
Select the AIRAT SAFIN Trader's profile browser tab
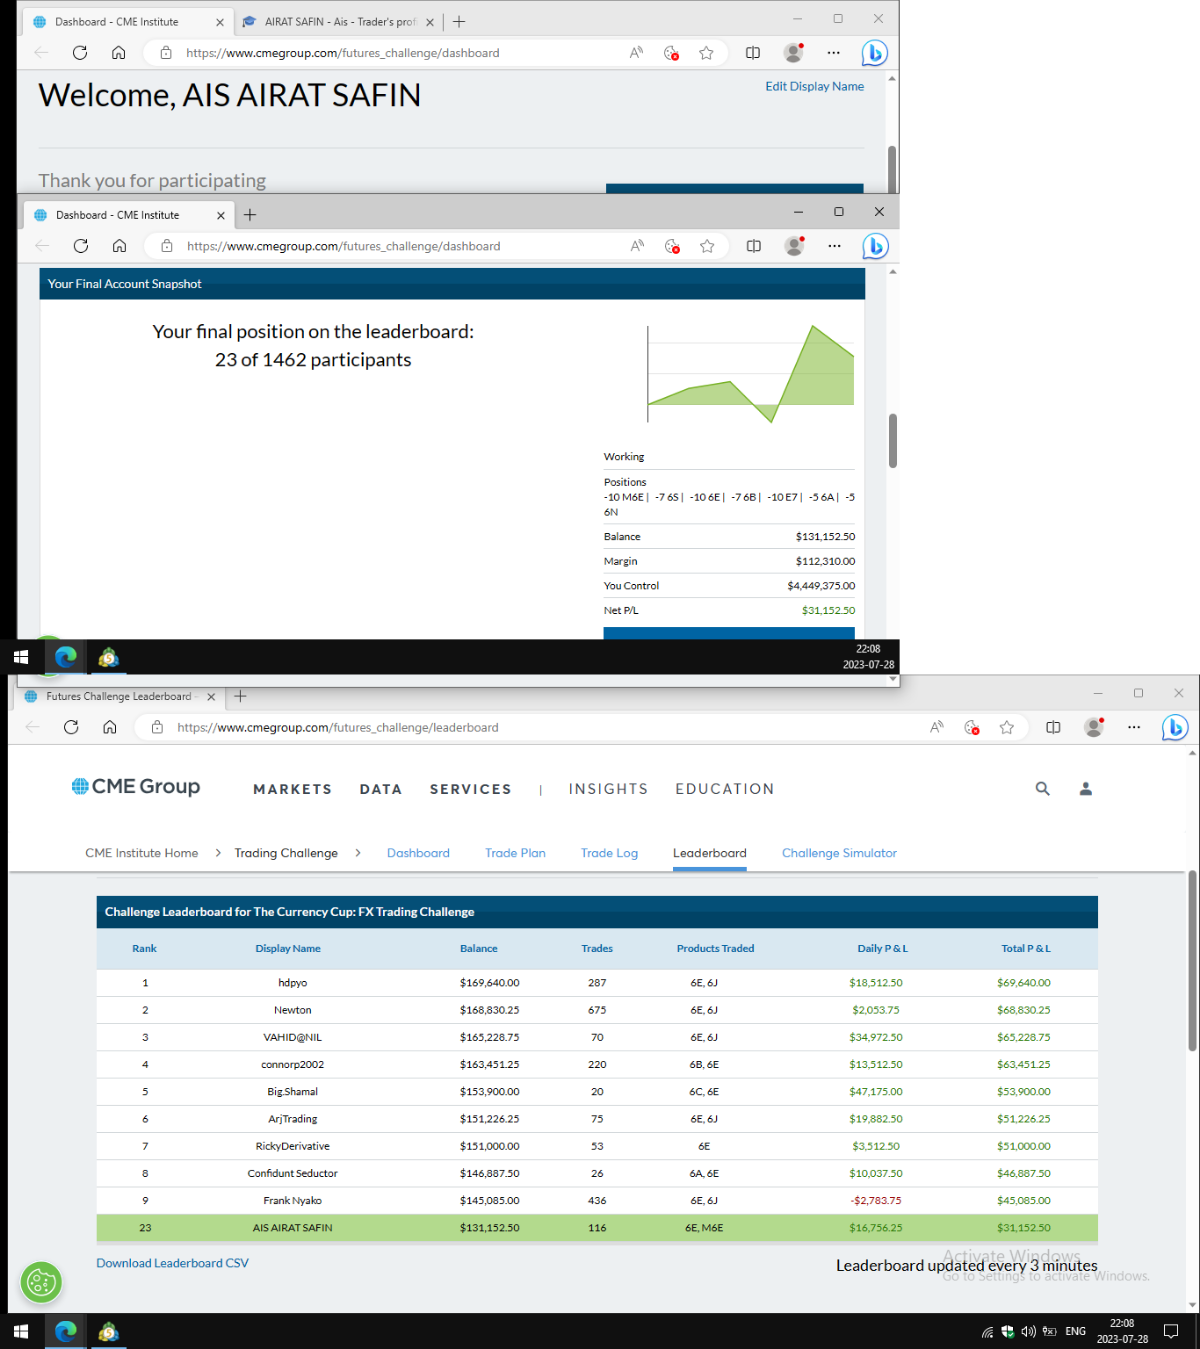pos(337,22)
